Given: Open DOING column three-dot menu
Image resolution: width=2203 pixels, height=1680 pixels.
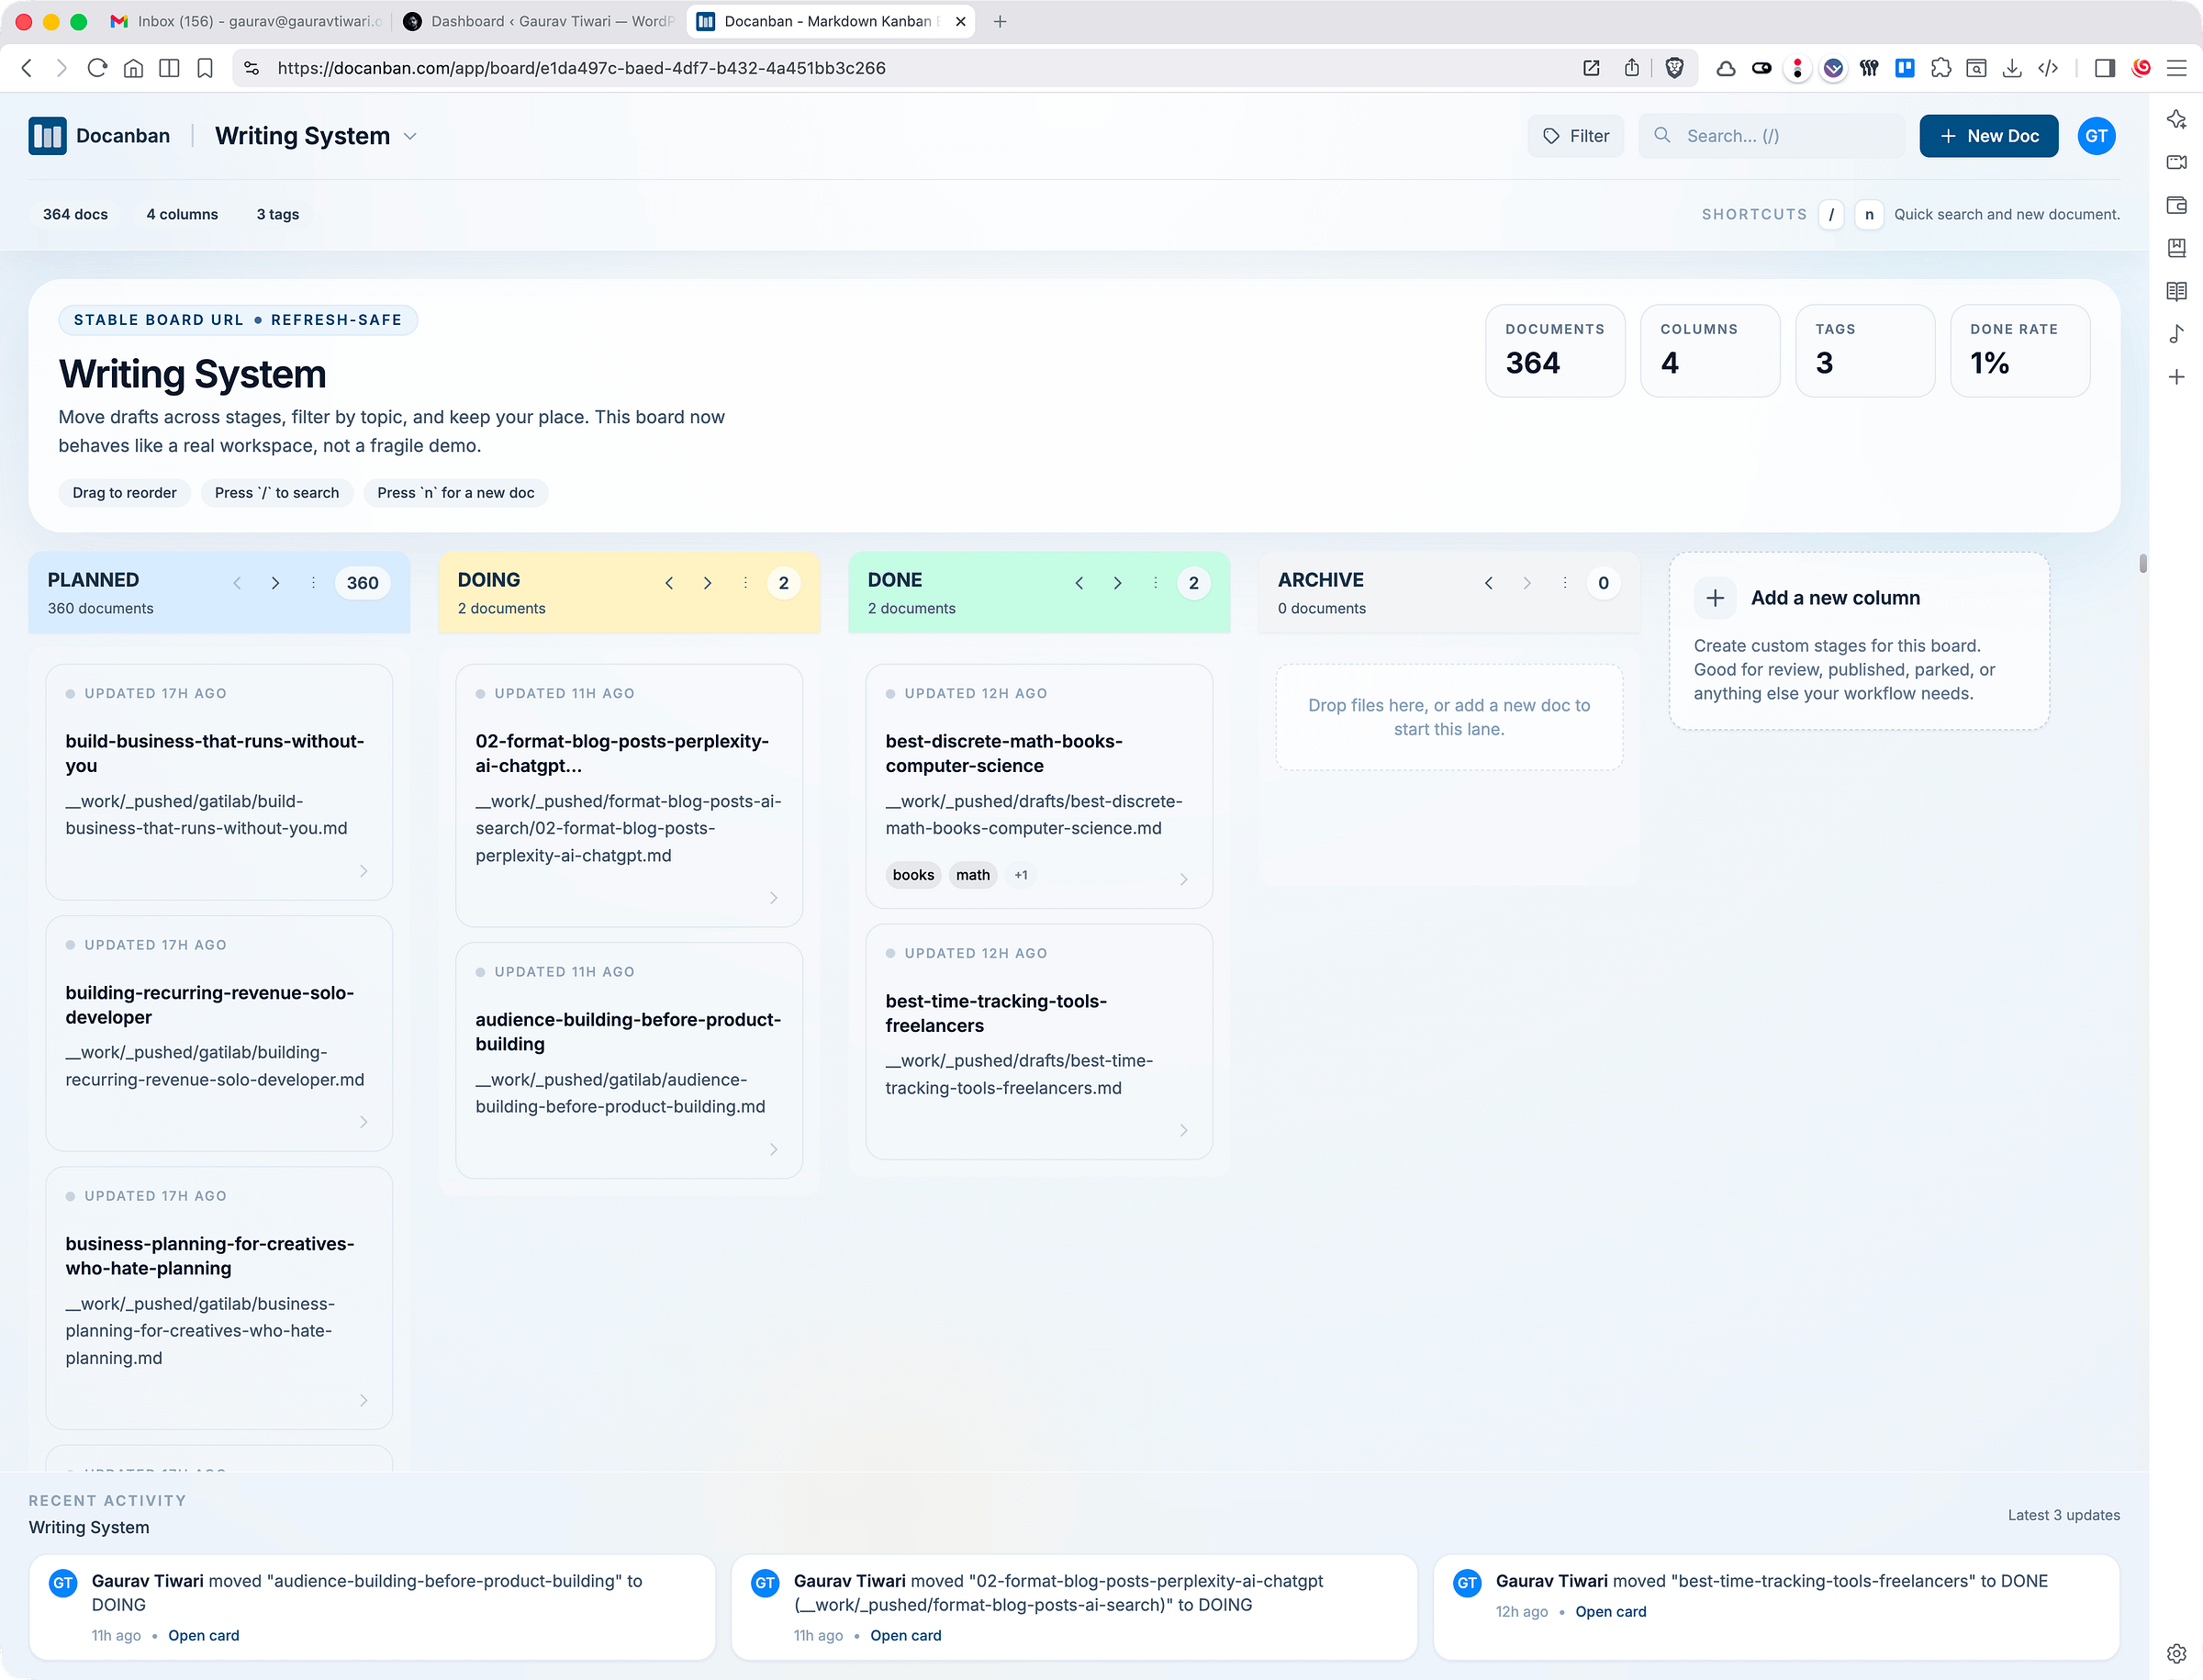Looking at the screenshot, I should [745, 583].
